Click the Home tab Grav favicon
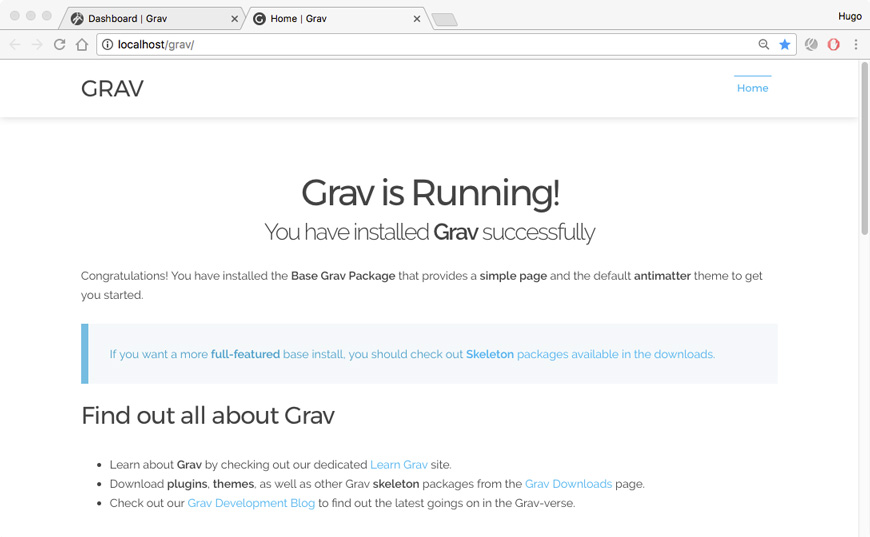Screen dimensions: 870x537 [x=259, y=19]
